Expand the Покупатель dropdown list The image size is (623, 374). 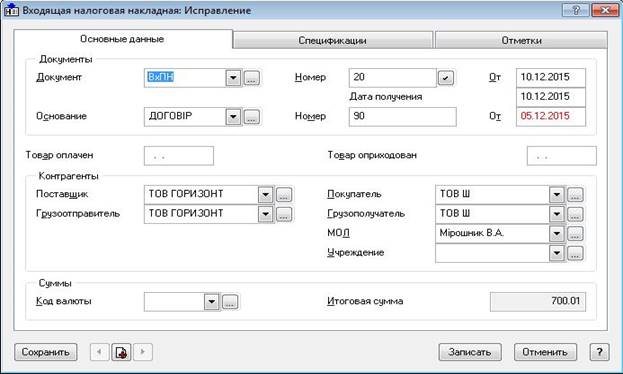[x=557, y=195]
